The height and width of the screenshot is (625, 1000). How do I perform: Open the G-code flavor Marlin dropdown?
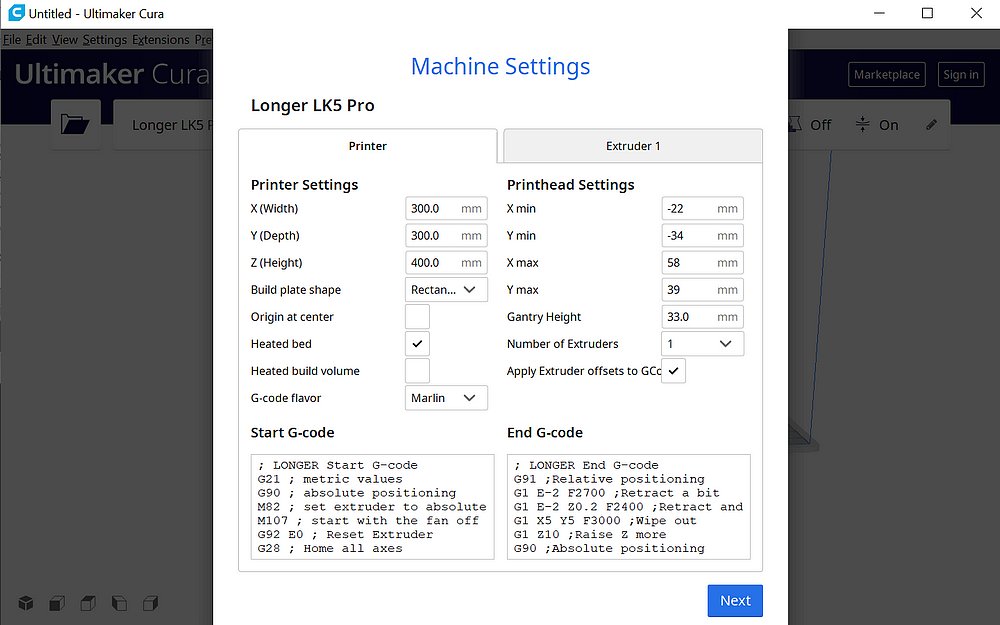click(446, 398)
